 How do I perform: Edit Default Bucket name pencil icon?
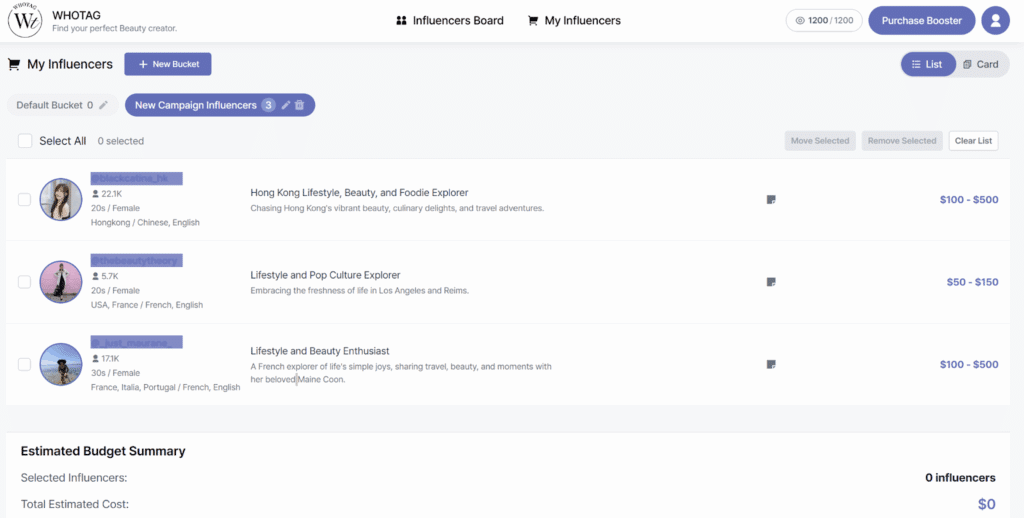tap(103, 105)
